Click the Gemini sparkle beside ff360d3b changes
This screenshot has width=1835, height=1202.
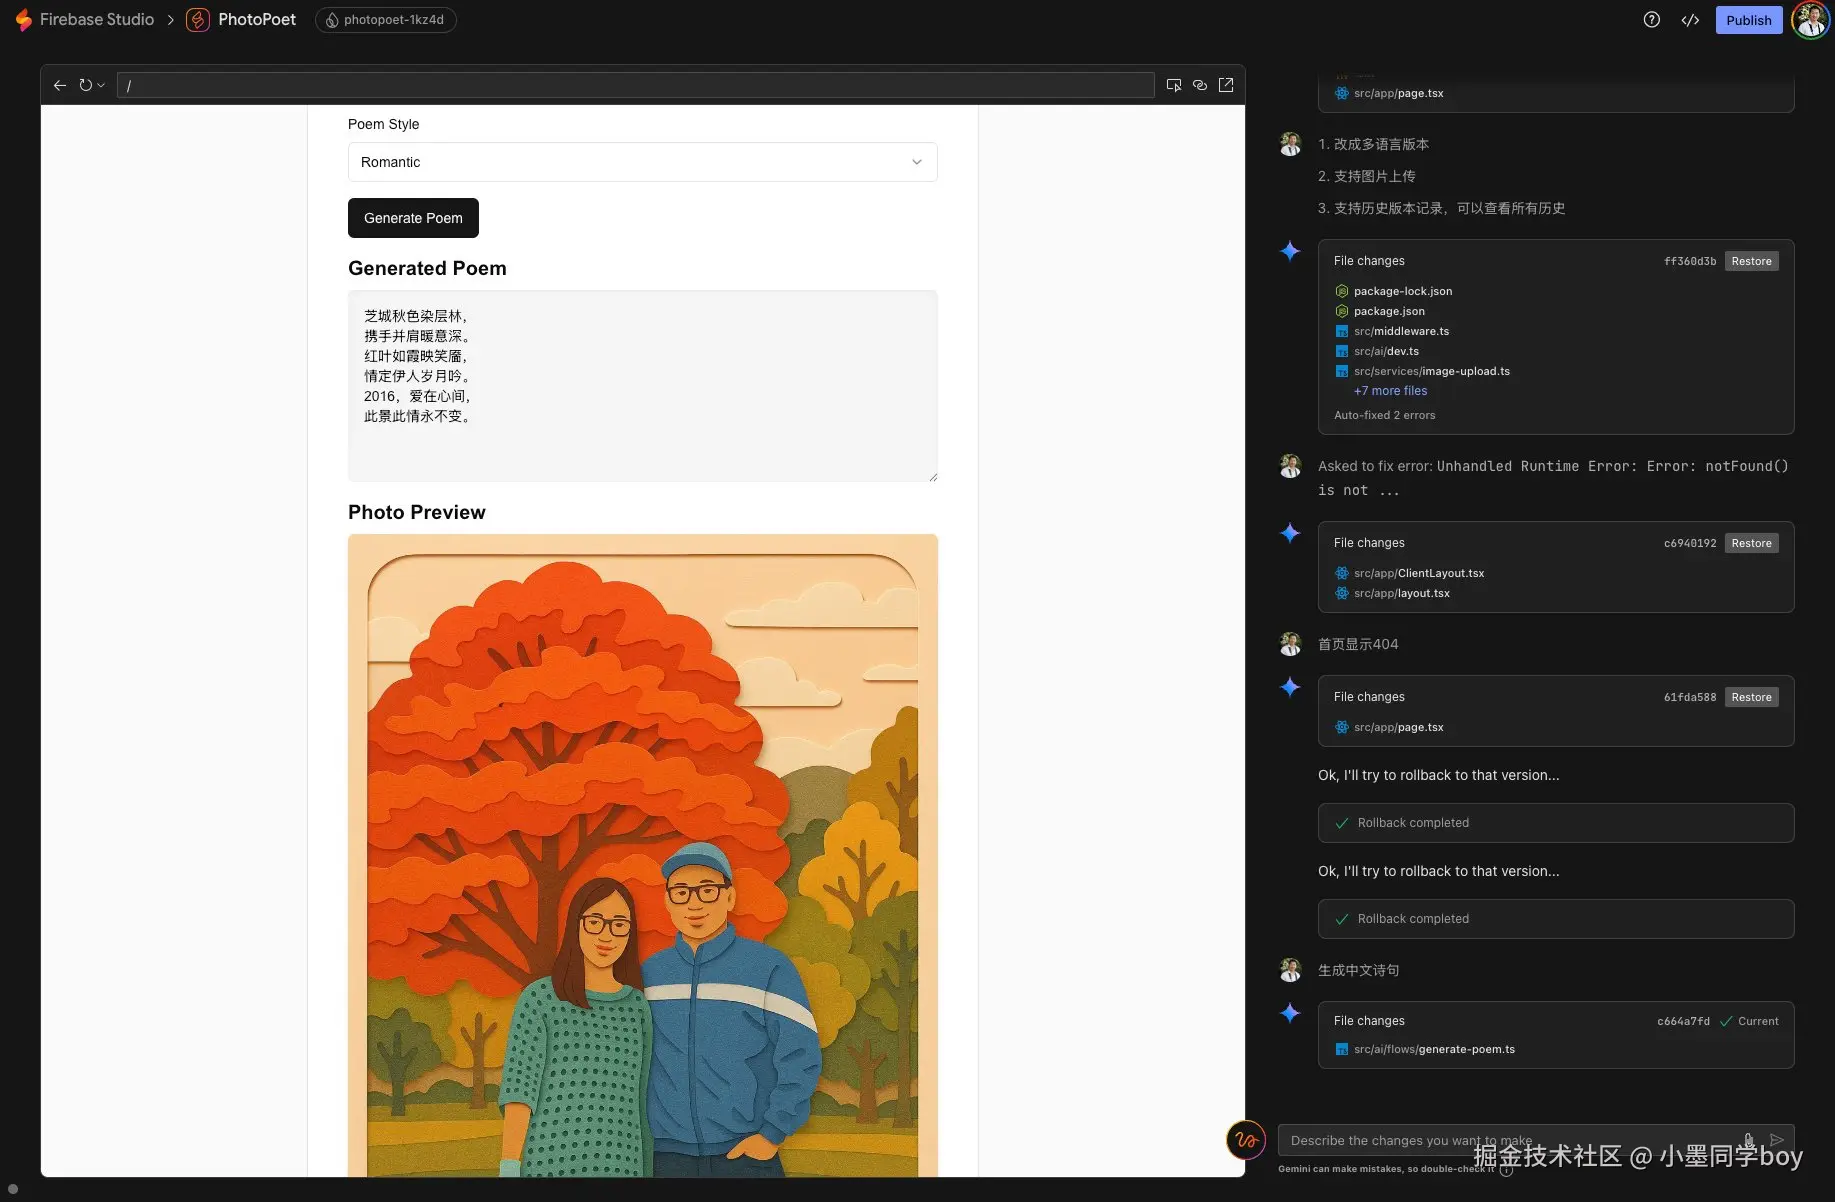point(1290,251)
